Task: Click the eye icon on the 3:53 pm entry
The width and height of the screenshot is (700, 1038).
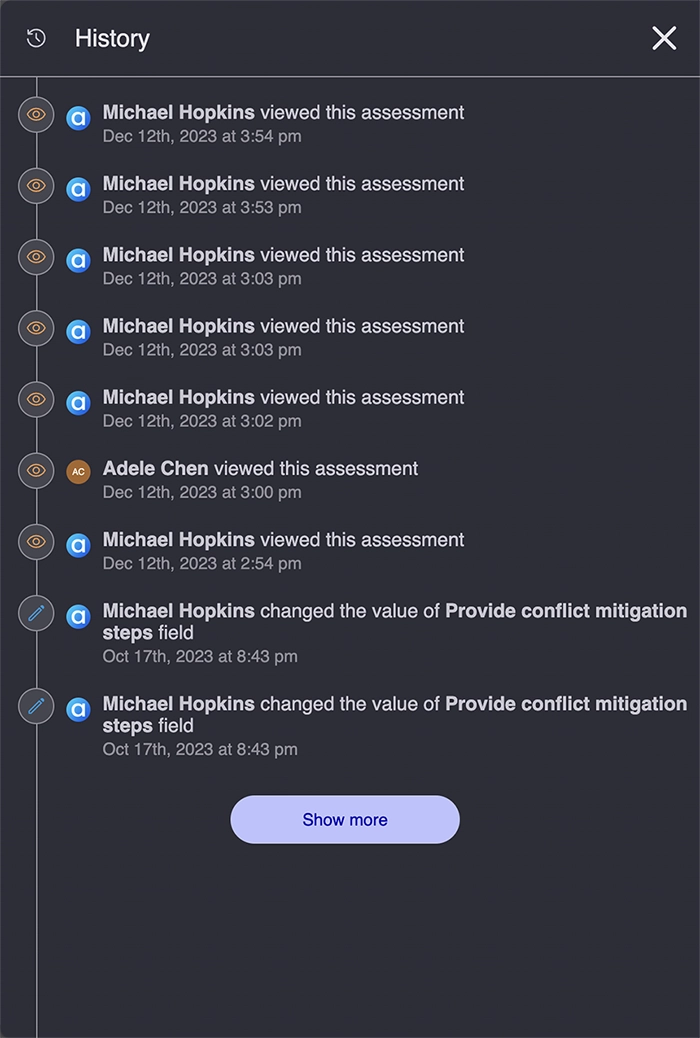Action: pos(36,185)
